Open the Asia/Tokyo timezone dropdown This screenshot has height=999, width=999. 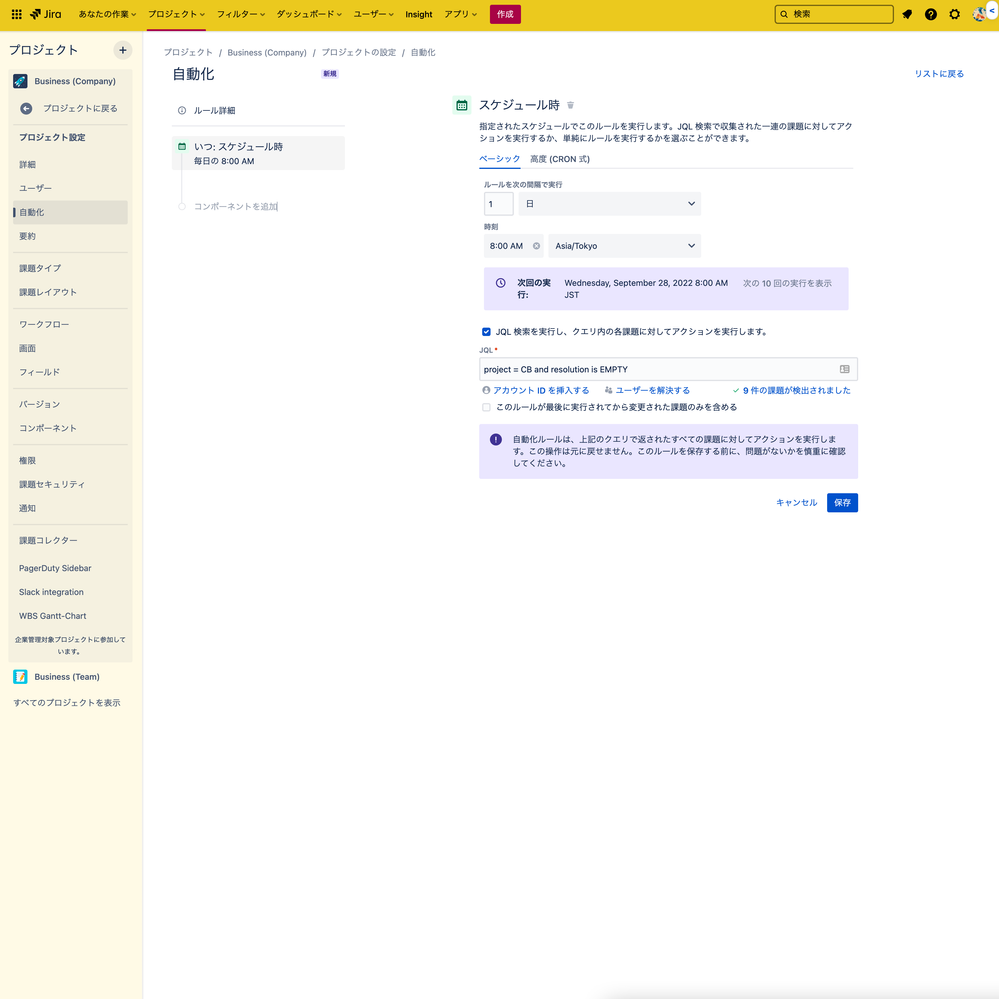click(x=692, y=245)
